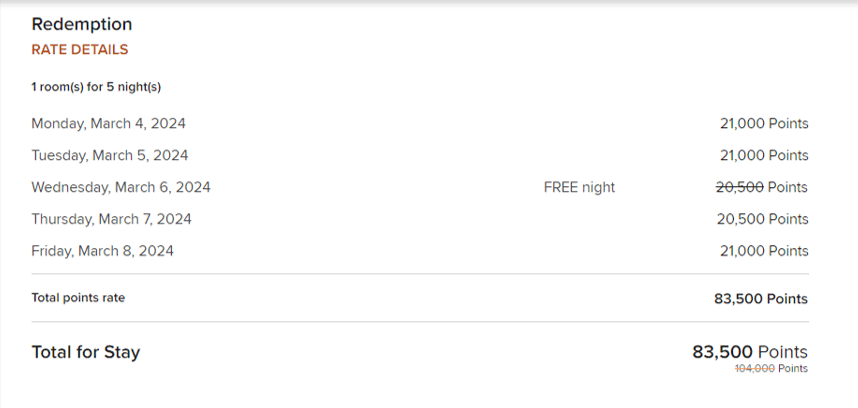
Task: Click the divider line above Total for Stay
Action: [x=420, y=322]
